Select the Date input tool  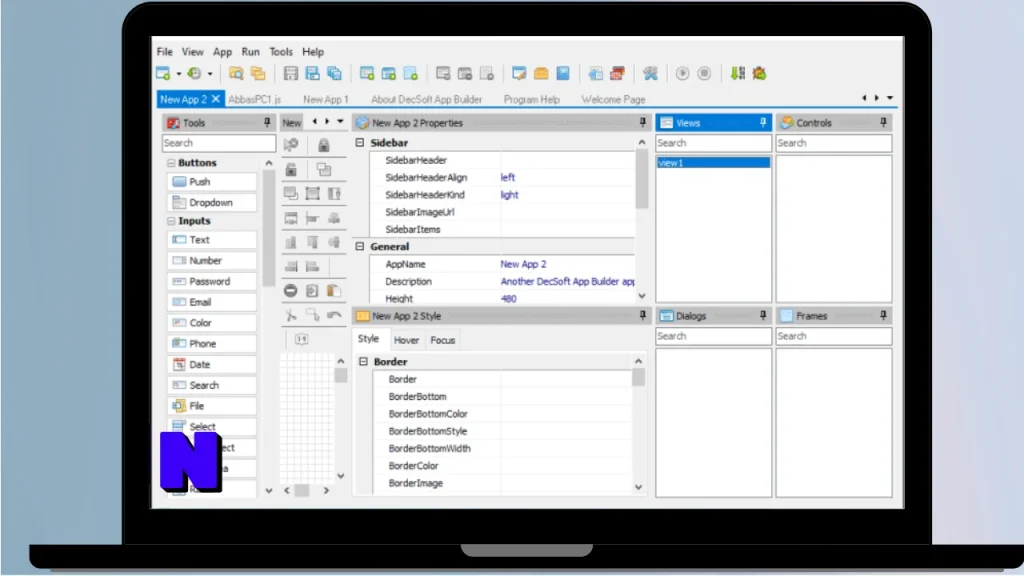pos(213,364)
